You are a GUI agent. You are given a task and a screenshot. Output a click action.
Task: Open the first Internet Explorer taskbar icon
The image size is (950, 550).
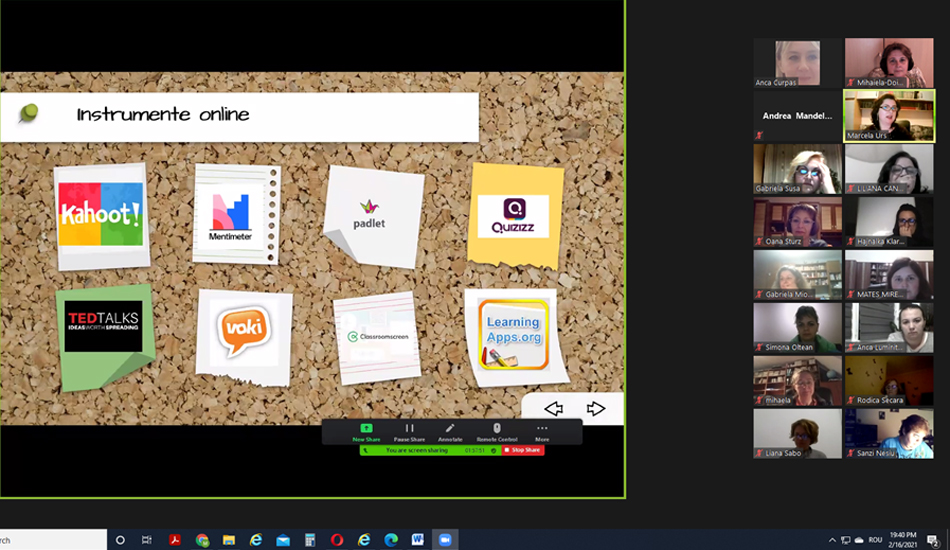[256, 540]
